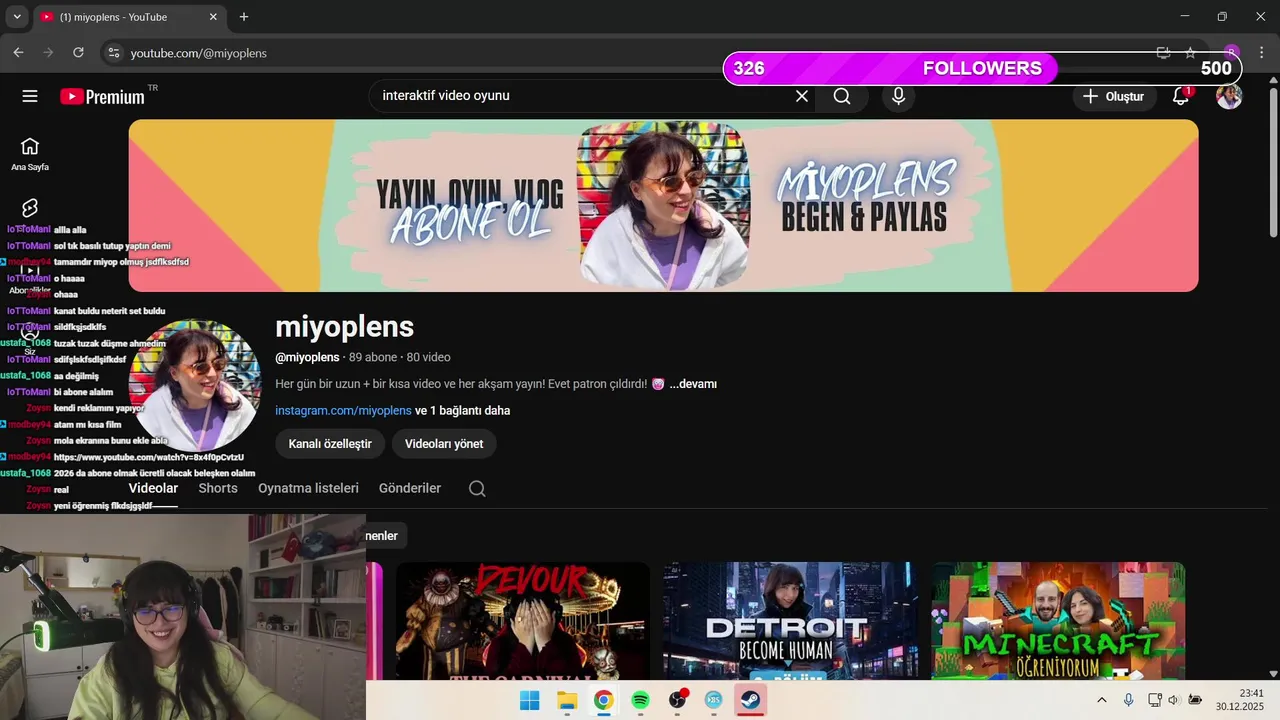Open the Oynatma listeleri tab
The image size is (1280, 720).
[x=308, y=488]
